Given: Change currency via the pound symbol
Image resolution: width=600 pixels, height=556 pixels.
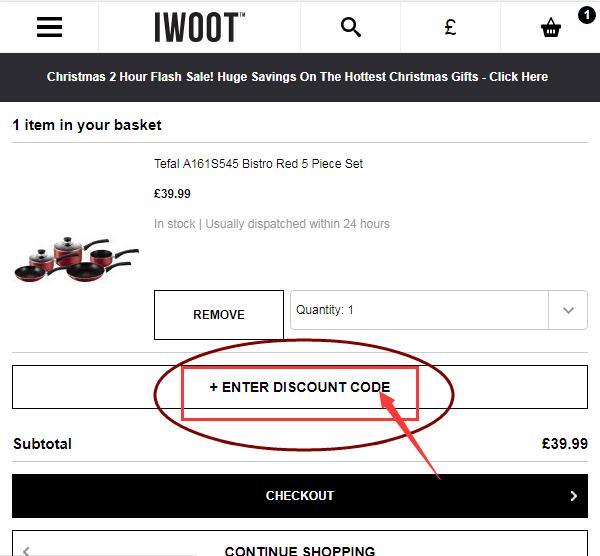Looking at the screenshot, I should coord(450,27).
